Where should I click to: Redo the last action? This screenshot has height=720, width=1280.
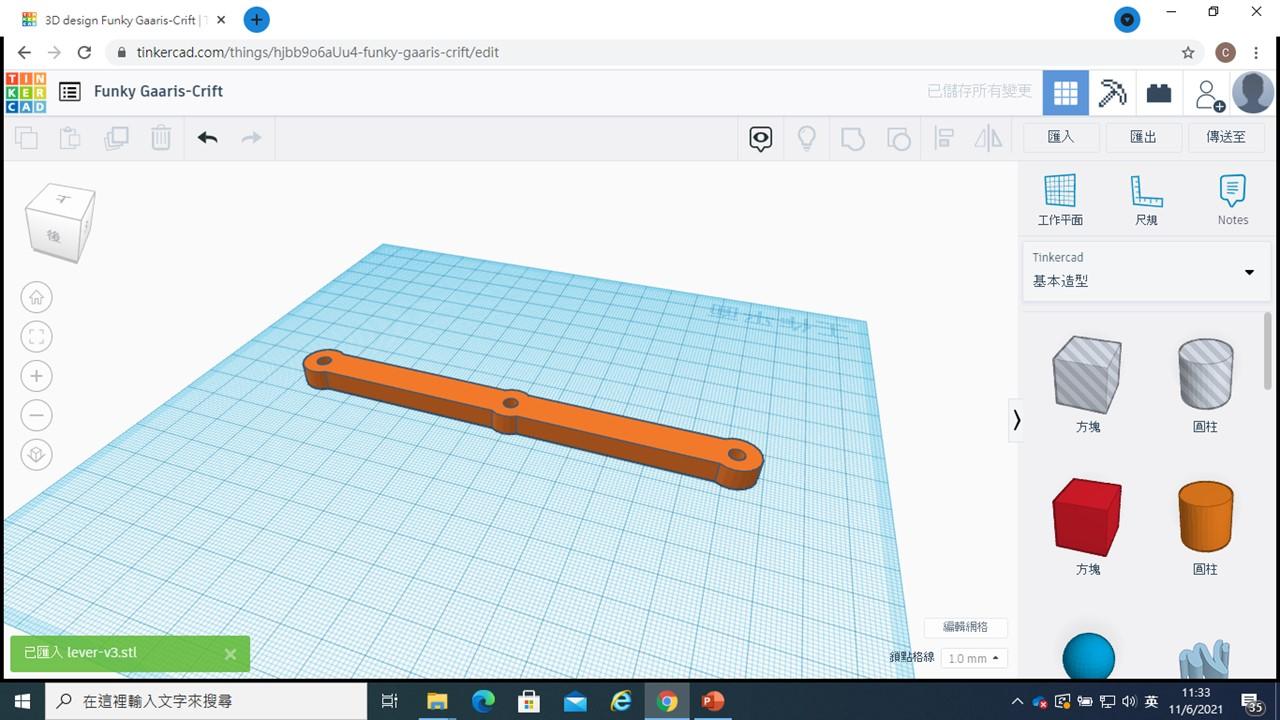click(251, 138)
